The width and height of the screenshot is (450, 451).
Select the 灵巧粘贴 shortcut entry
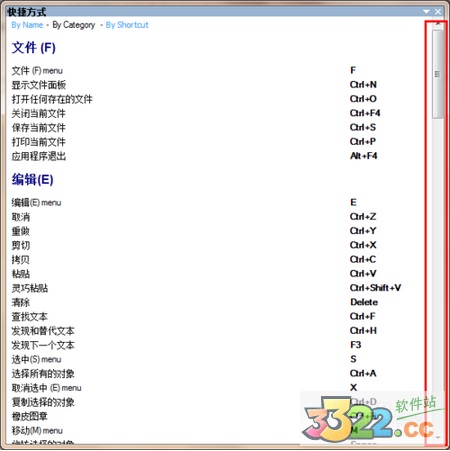[x=30, y=288]
